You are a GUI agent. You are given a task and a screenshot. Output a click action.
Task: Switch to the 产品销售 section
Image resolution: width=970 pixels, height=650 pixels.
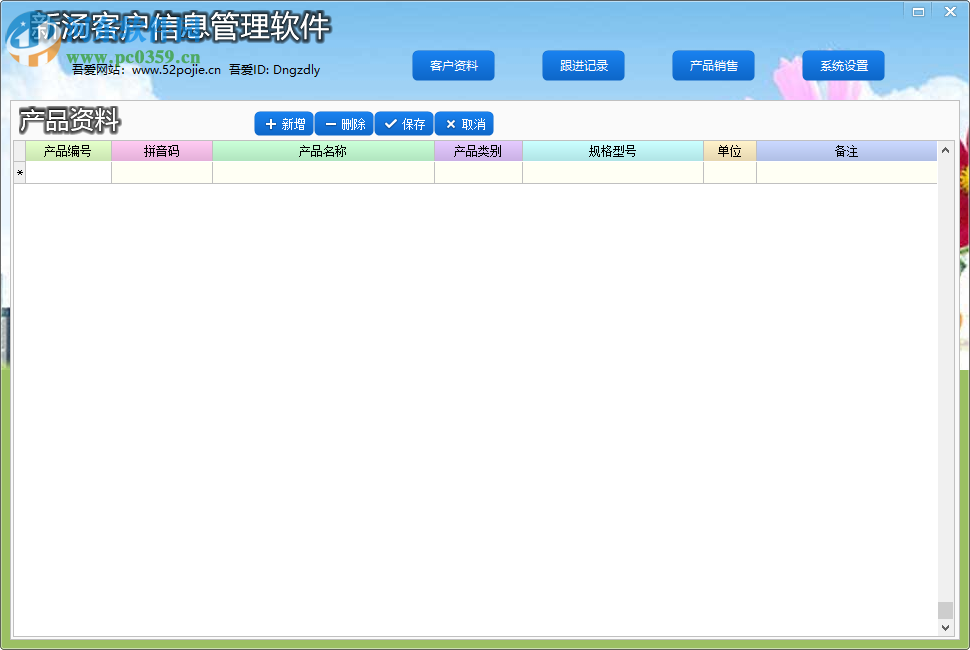tap(713, 65)
